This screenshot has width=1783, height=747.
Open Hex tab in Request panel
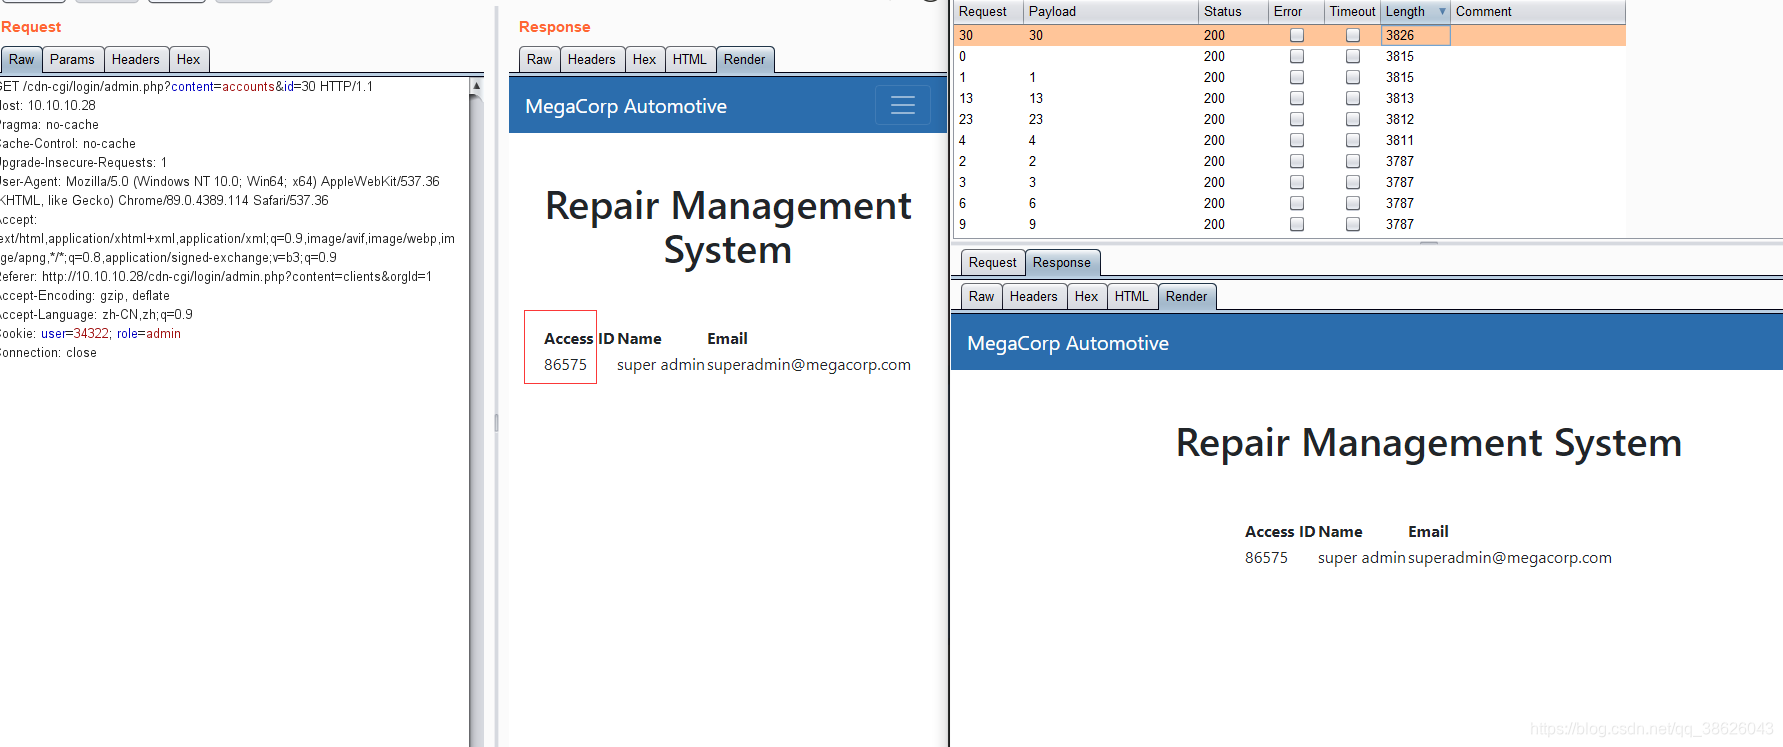[x=188, y=60]
